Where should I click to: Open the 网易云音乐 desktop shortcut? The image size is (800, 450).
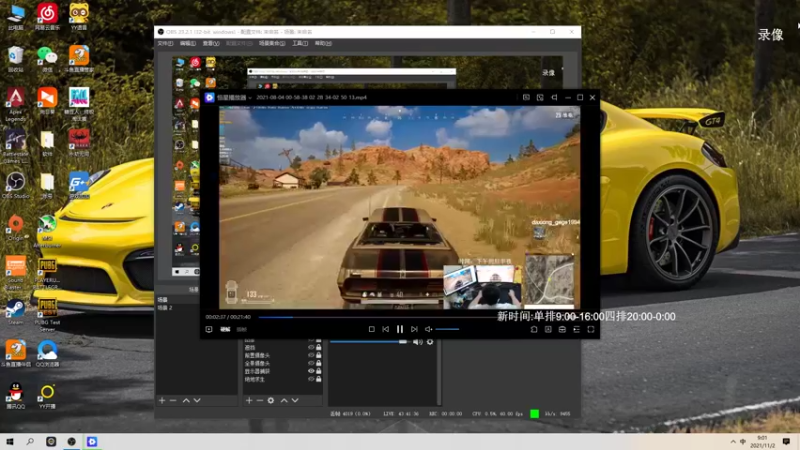pos(47,16)
